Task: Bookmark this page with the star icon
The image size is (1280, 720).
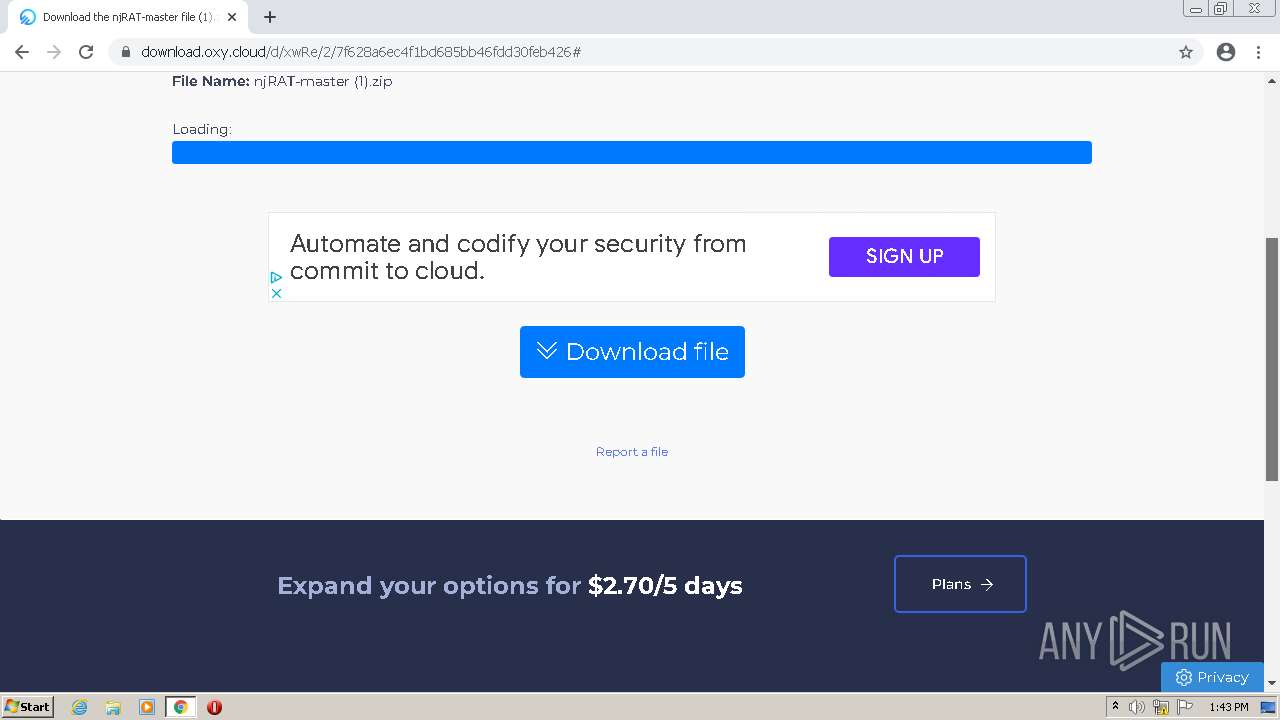Action: (x=1186, y=52)
